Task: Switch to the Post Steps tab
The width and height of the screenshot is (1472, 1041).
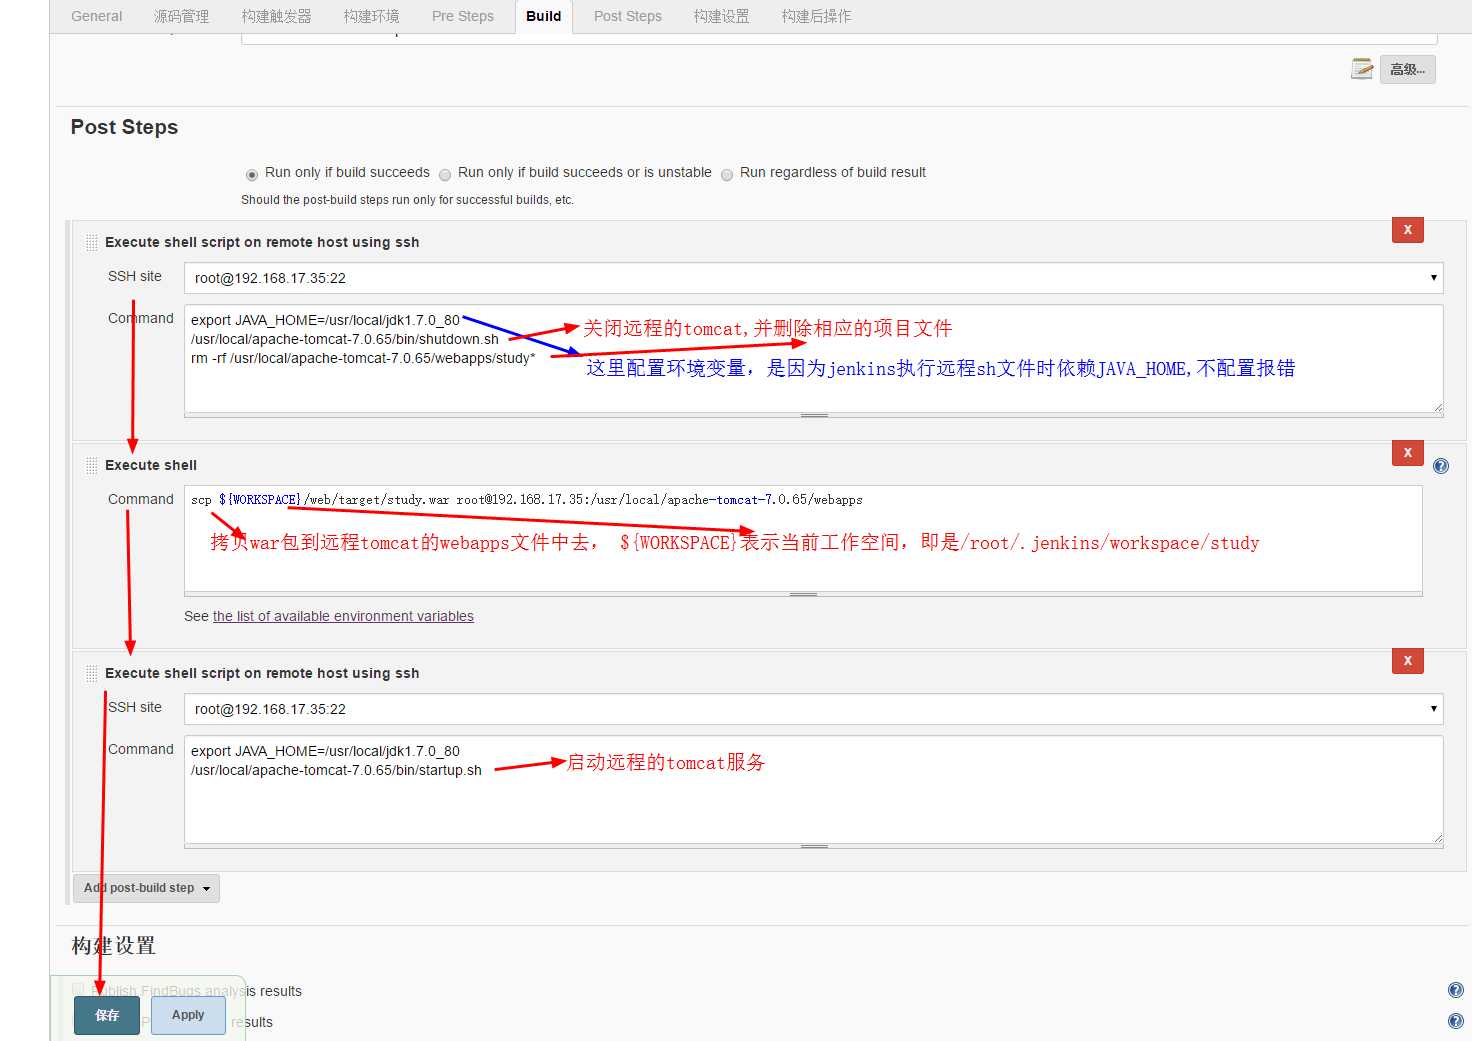Action: click(x=628, y=16)
